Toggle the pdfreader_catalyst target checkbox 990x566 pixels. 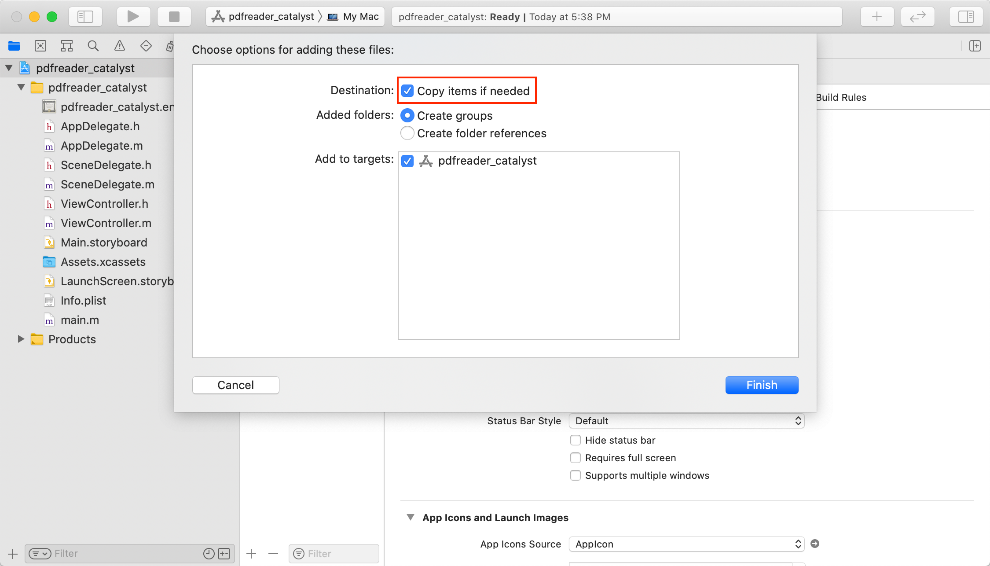tap(408, 161)
